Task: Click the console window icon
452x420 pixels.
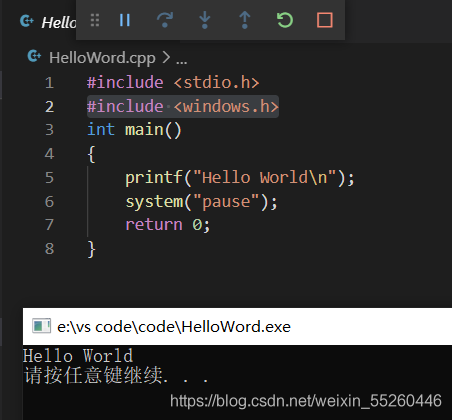Action: (42, 326)
